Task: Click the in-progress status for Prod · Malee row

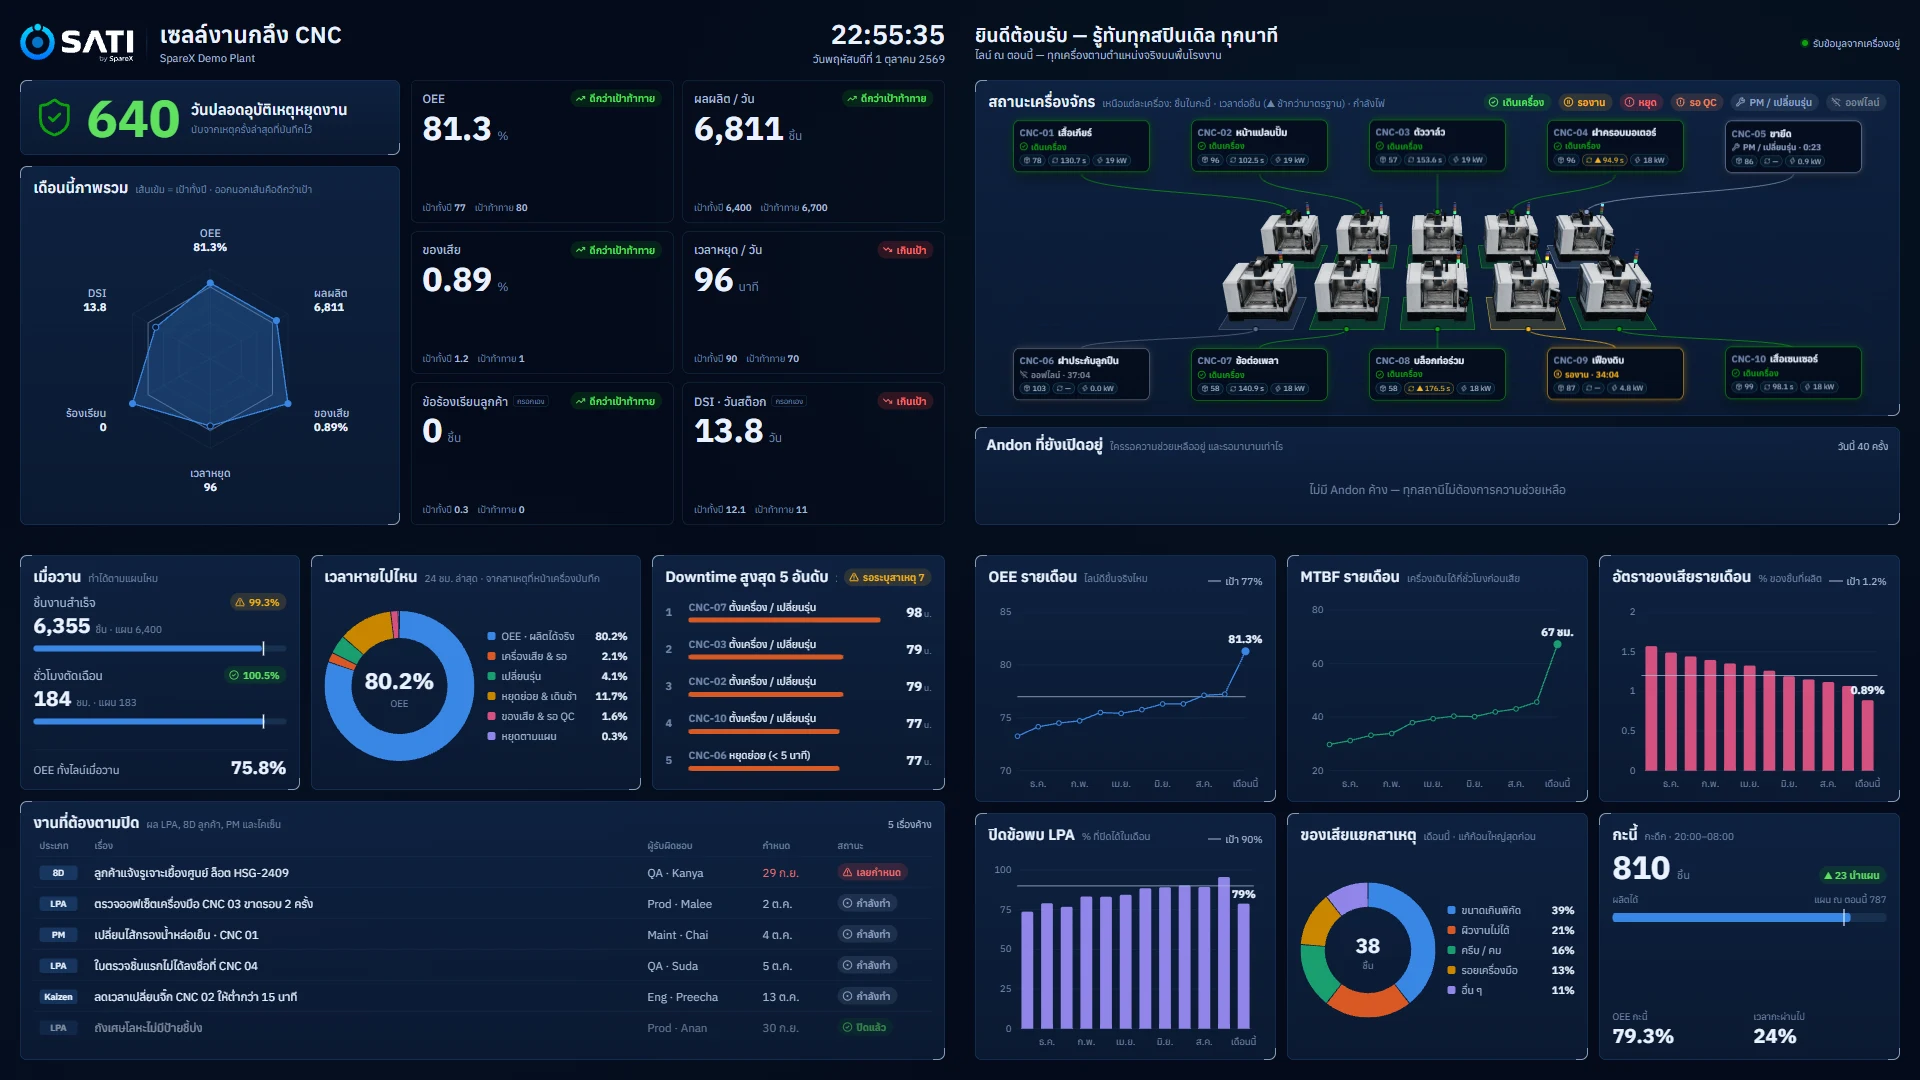Action: tap(866, 904)
